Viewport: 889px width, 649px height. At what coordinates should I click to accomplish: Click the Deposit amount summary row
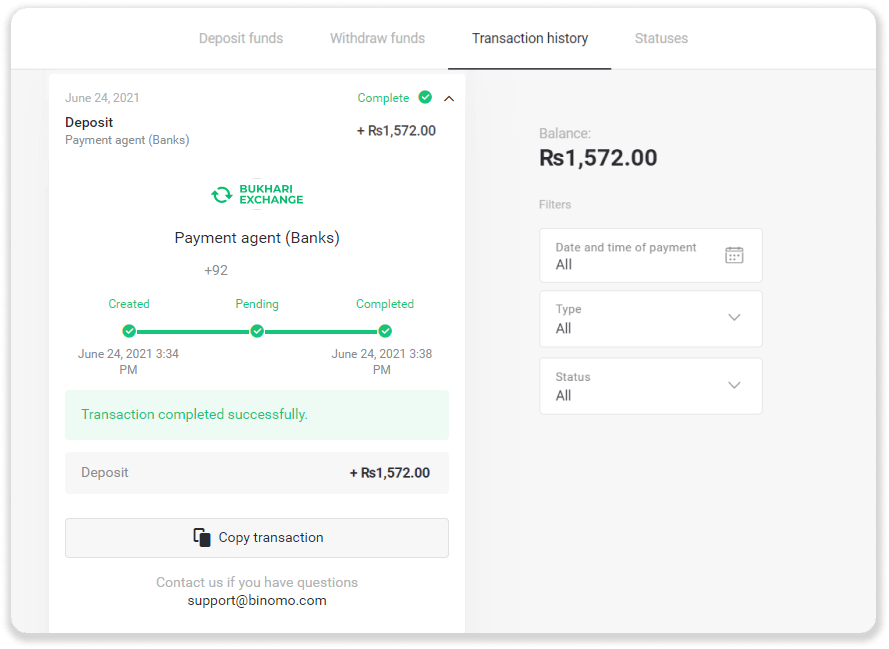[x=257, y=473]
